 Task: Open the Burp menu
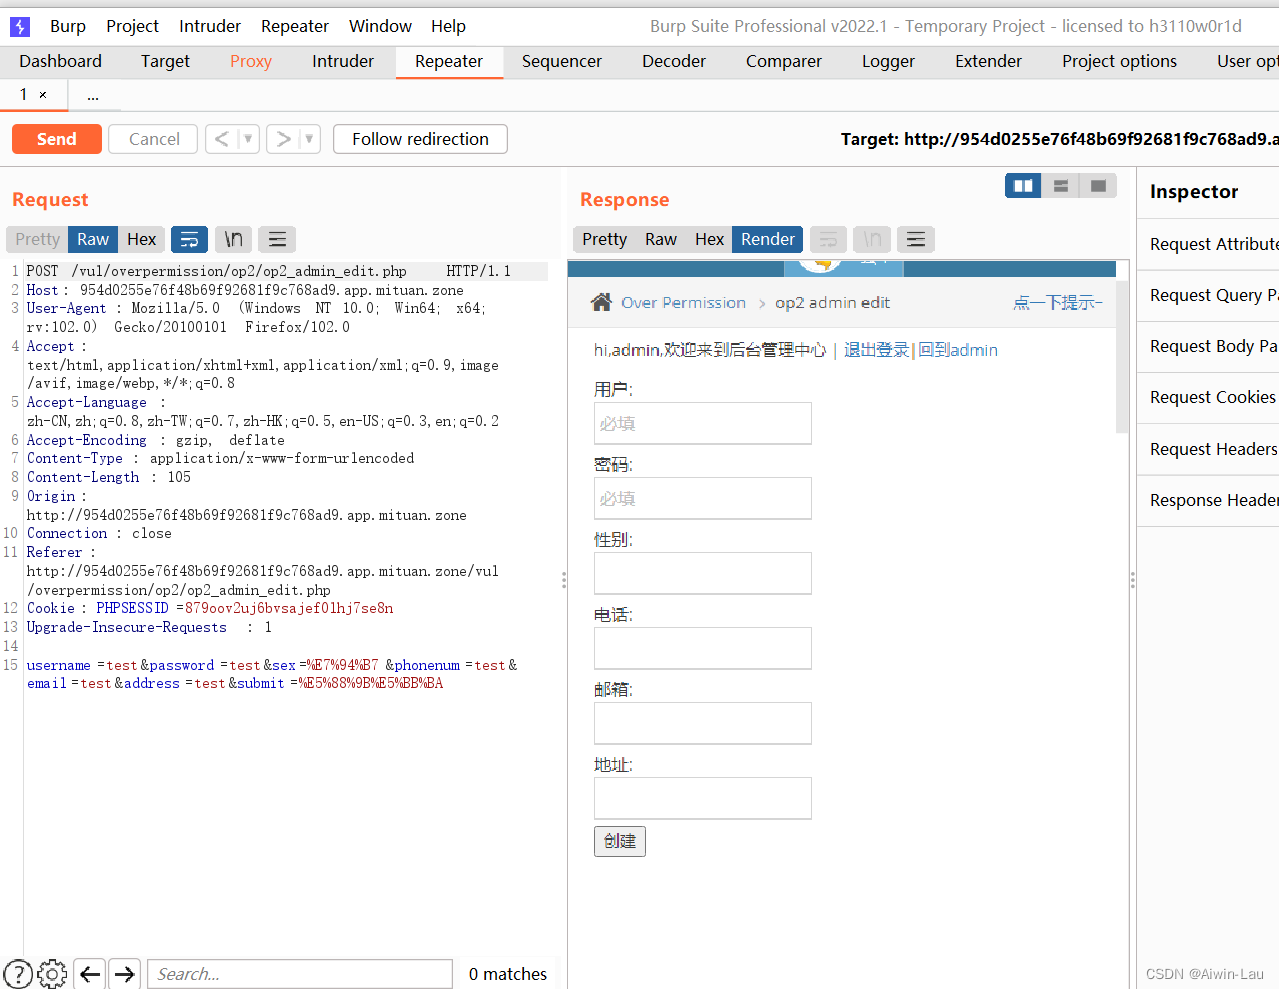(x=68, y=26)
